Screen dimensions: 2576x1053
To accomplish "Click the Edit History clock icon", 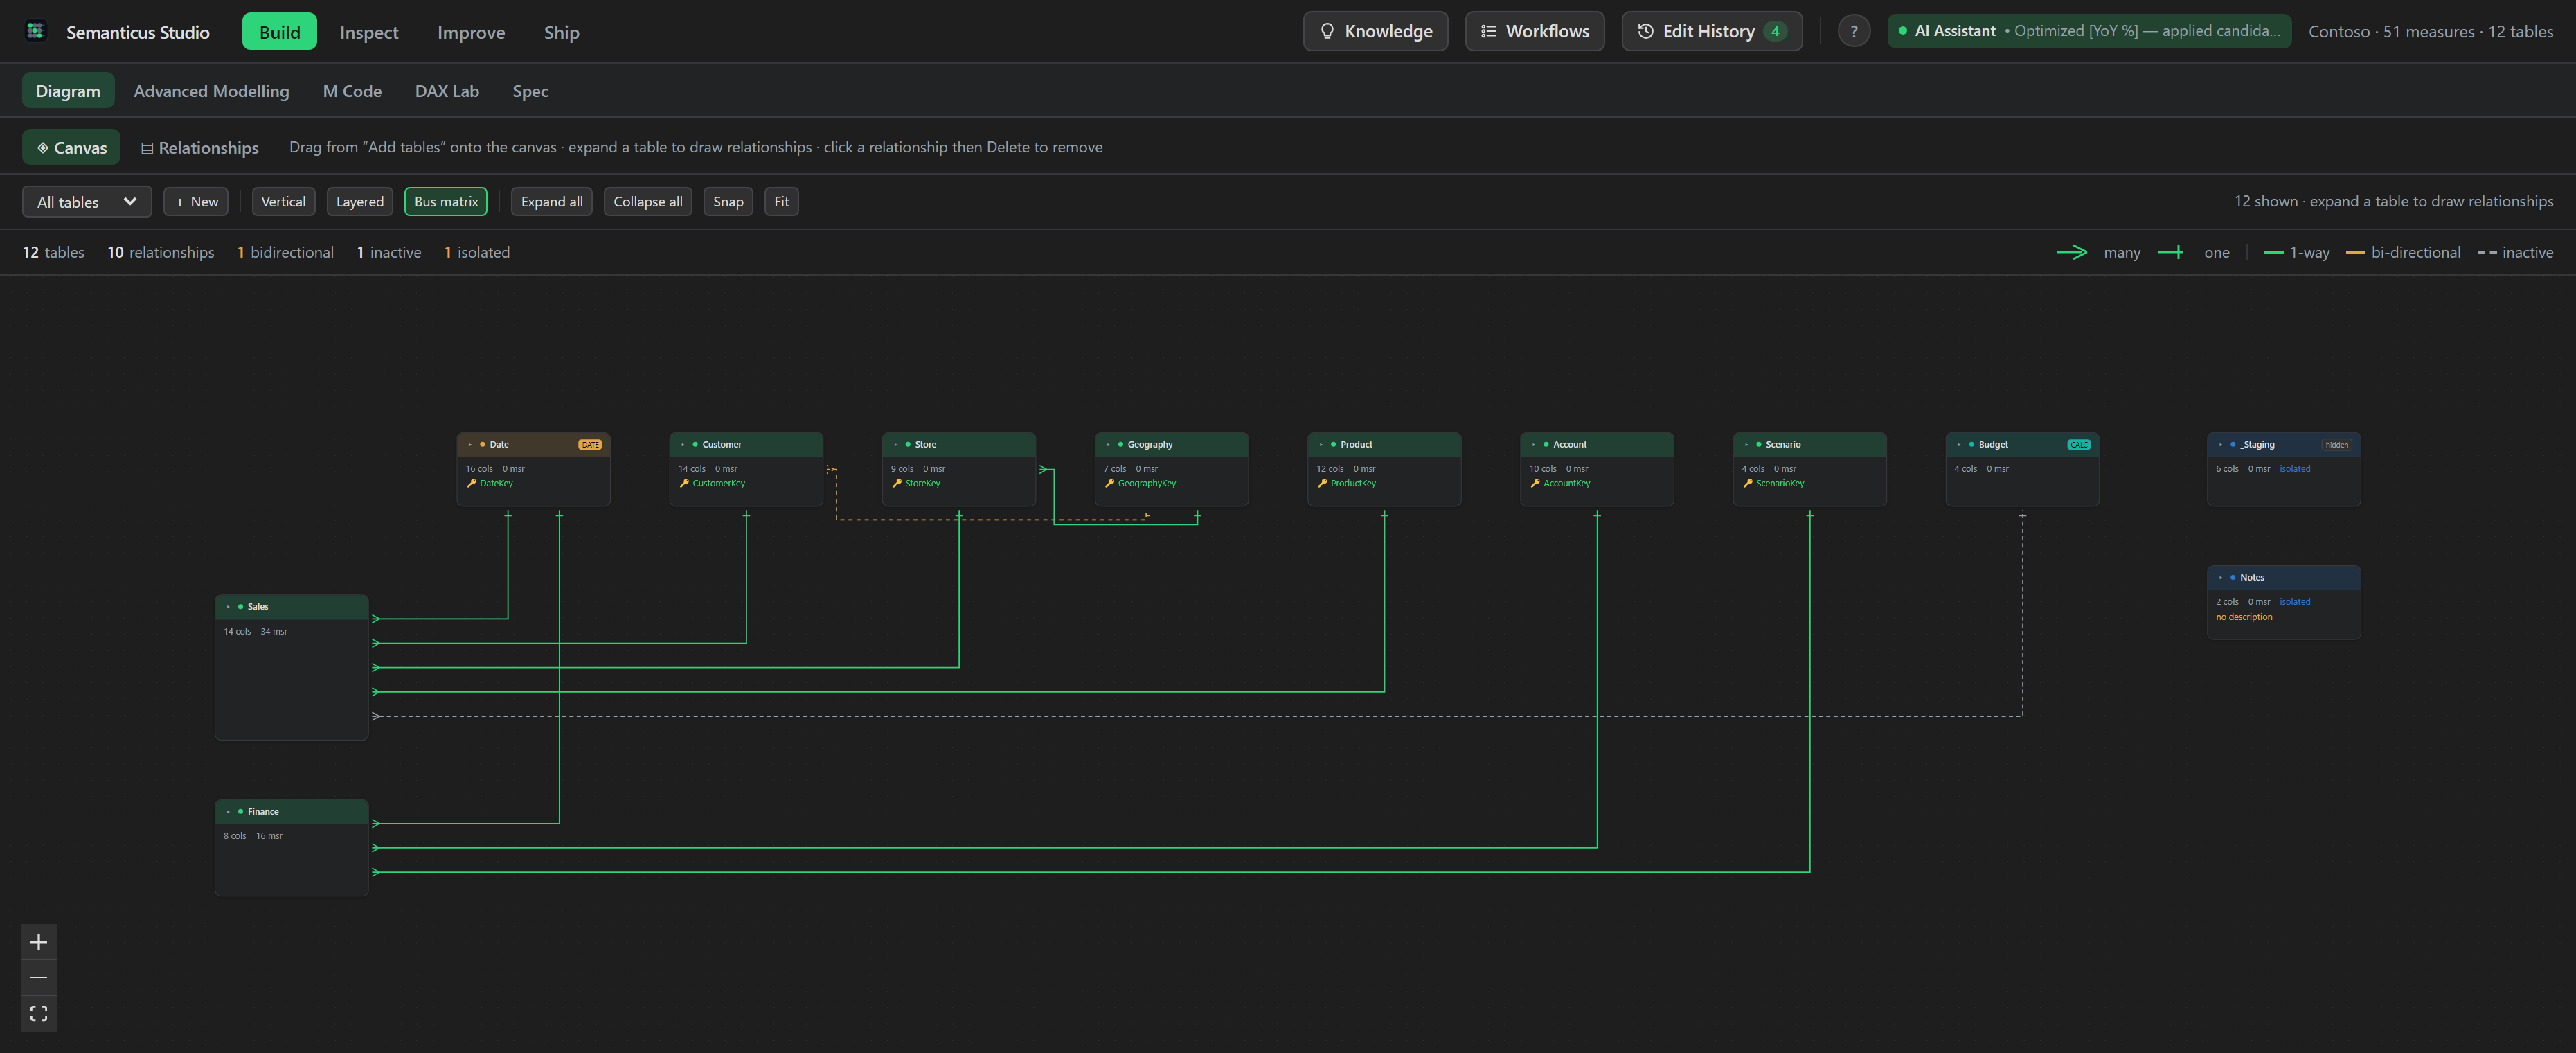I will point(1645,31).
